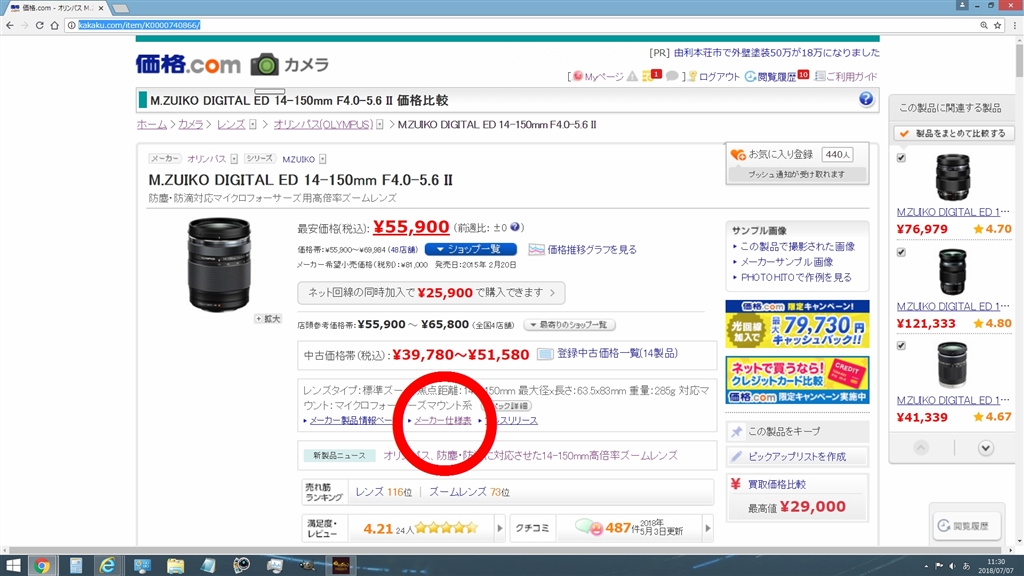Expand the レンズ breadcrumb dropdown
Image resolution: width=1024 pixels, height=576 pixels.
253,124
